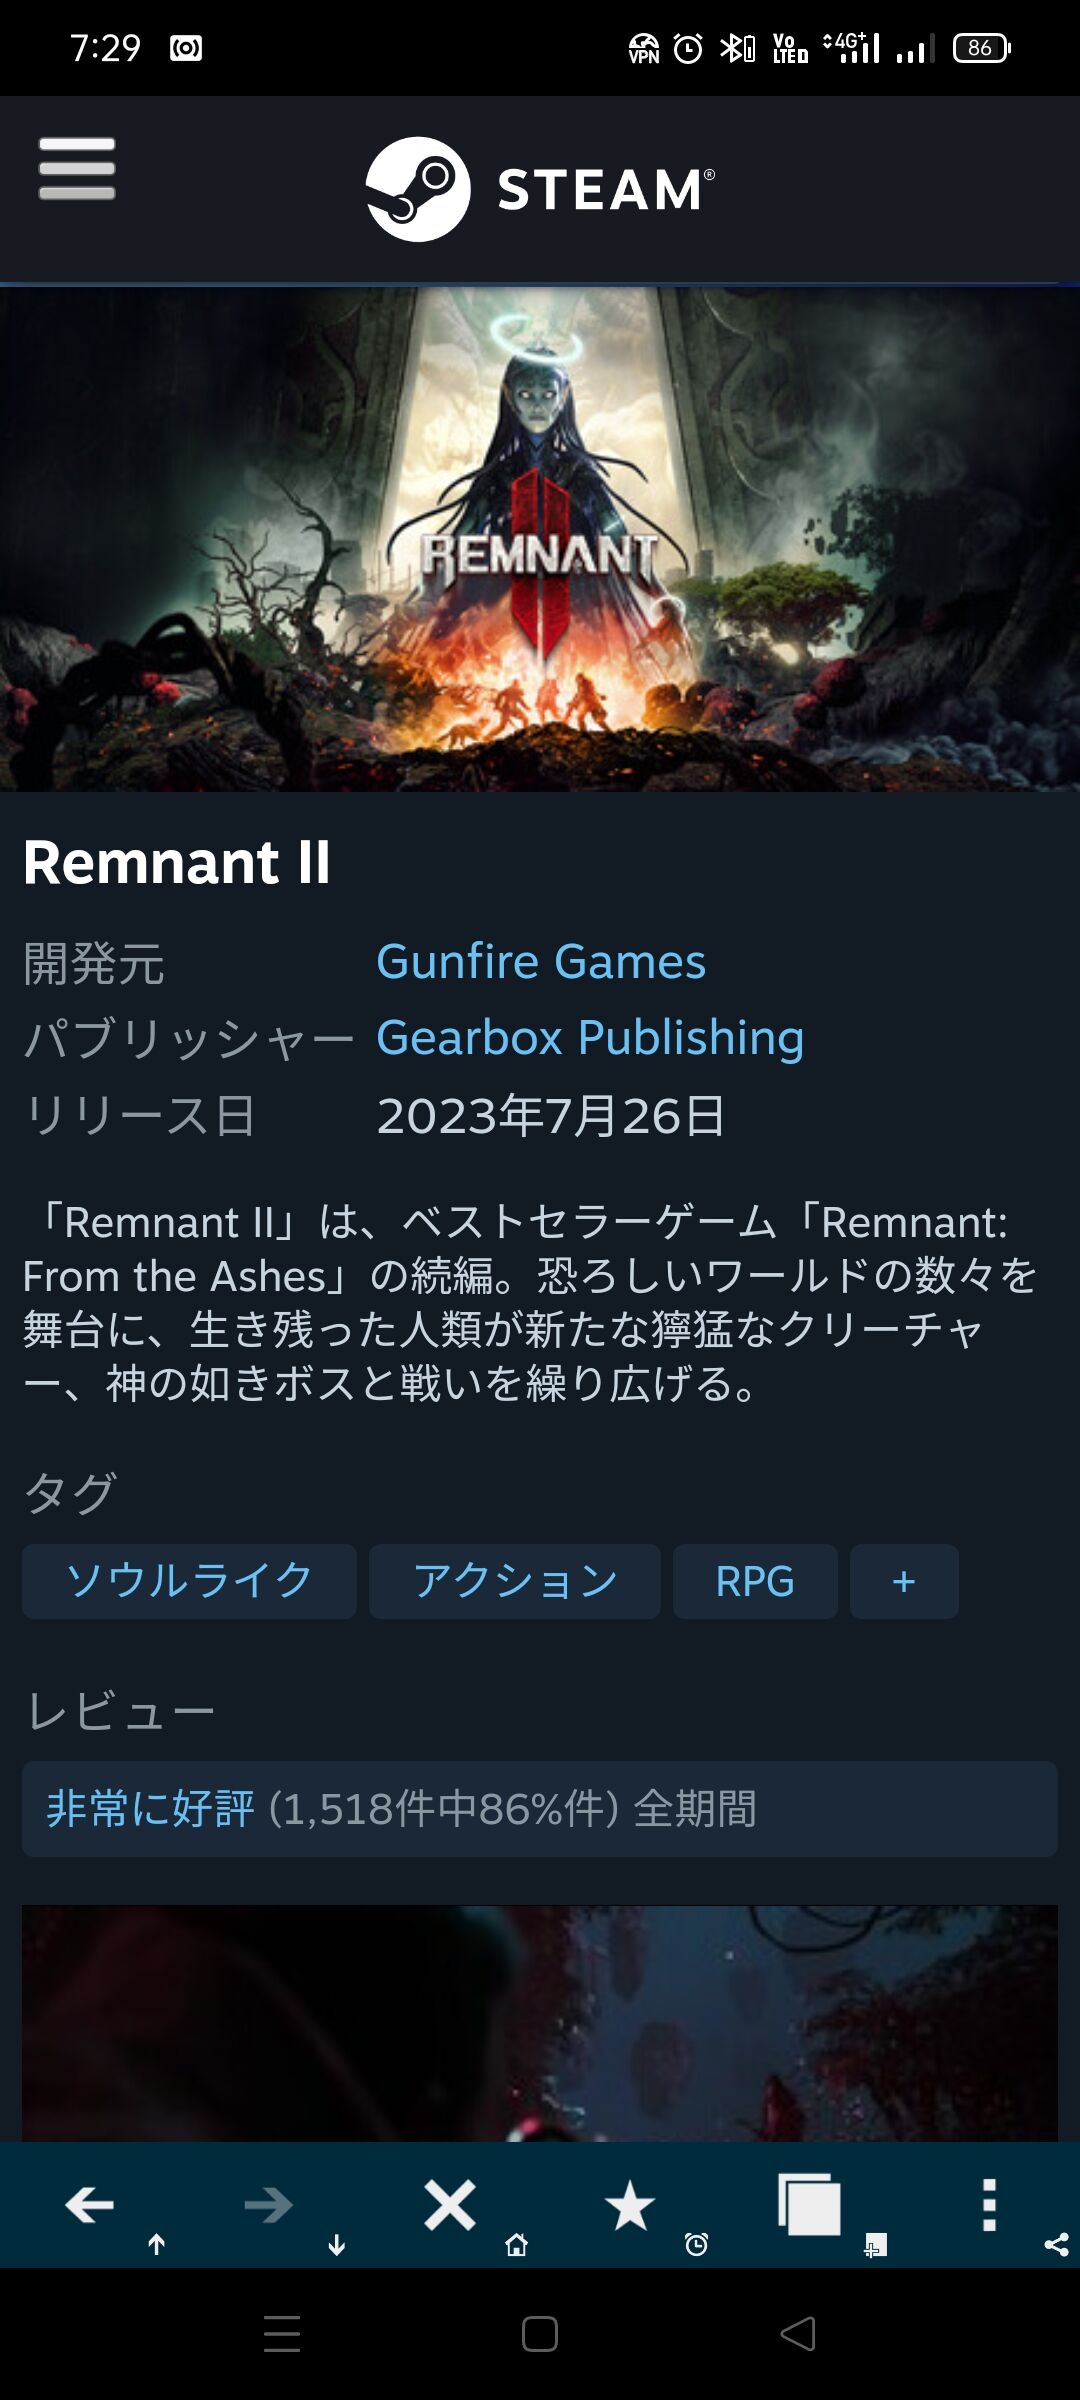Tap Android recent apps menu button
The image size is (1080, 2400).
[x=282, y=2334]
